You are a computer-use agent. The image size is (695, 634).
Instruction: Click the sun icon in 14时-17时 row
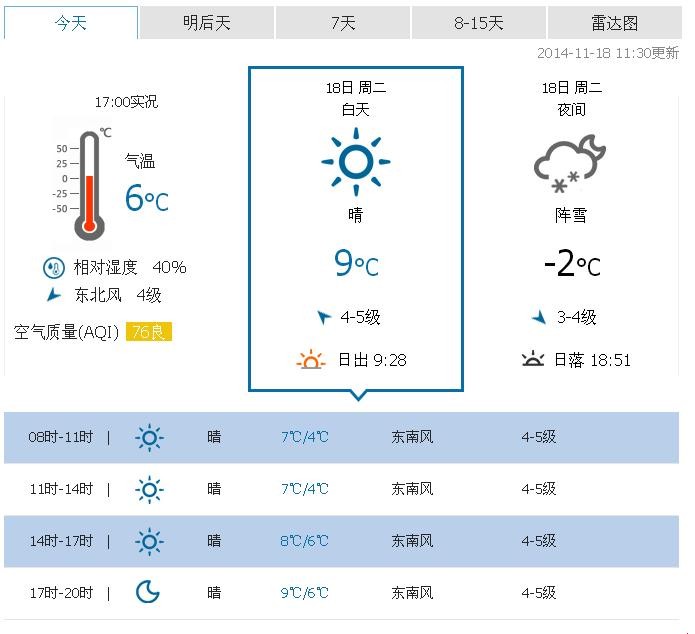(149, 541)
